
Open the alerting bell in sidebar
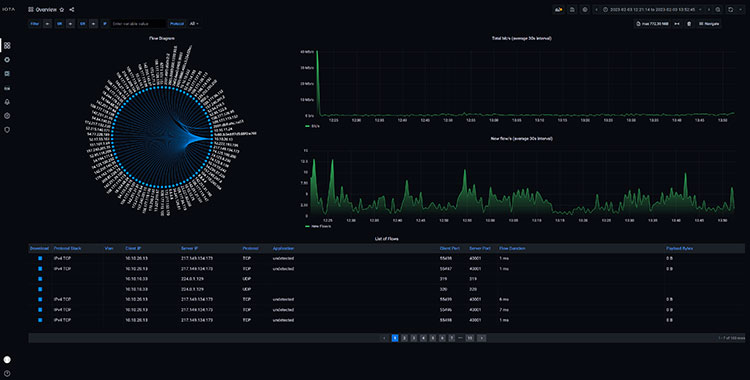7,102
